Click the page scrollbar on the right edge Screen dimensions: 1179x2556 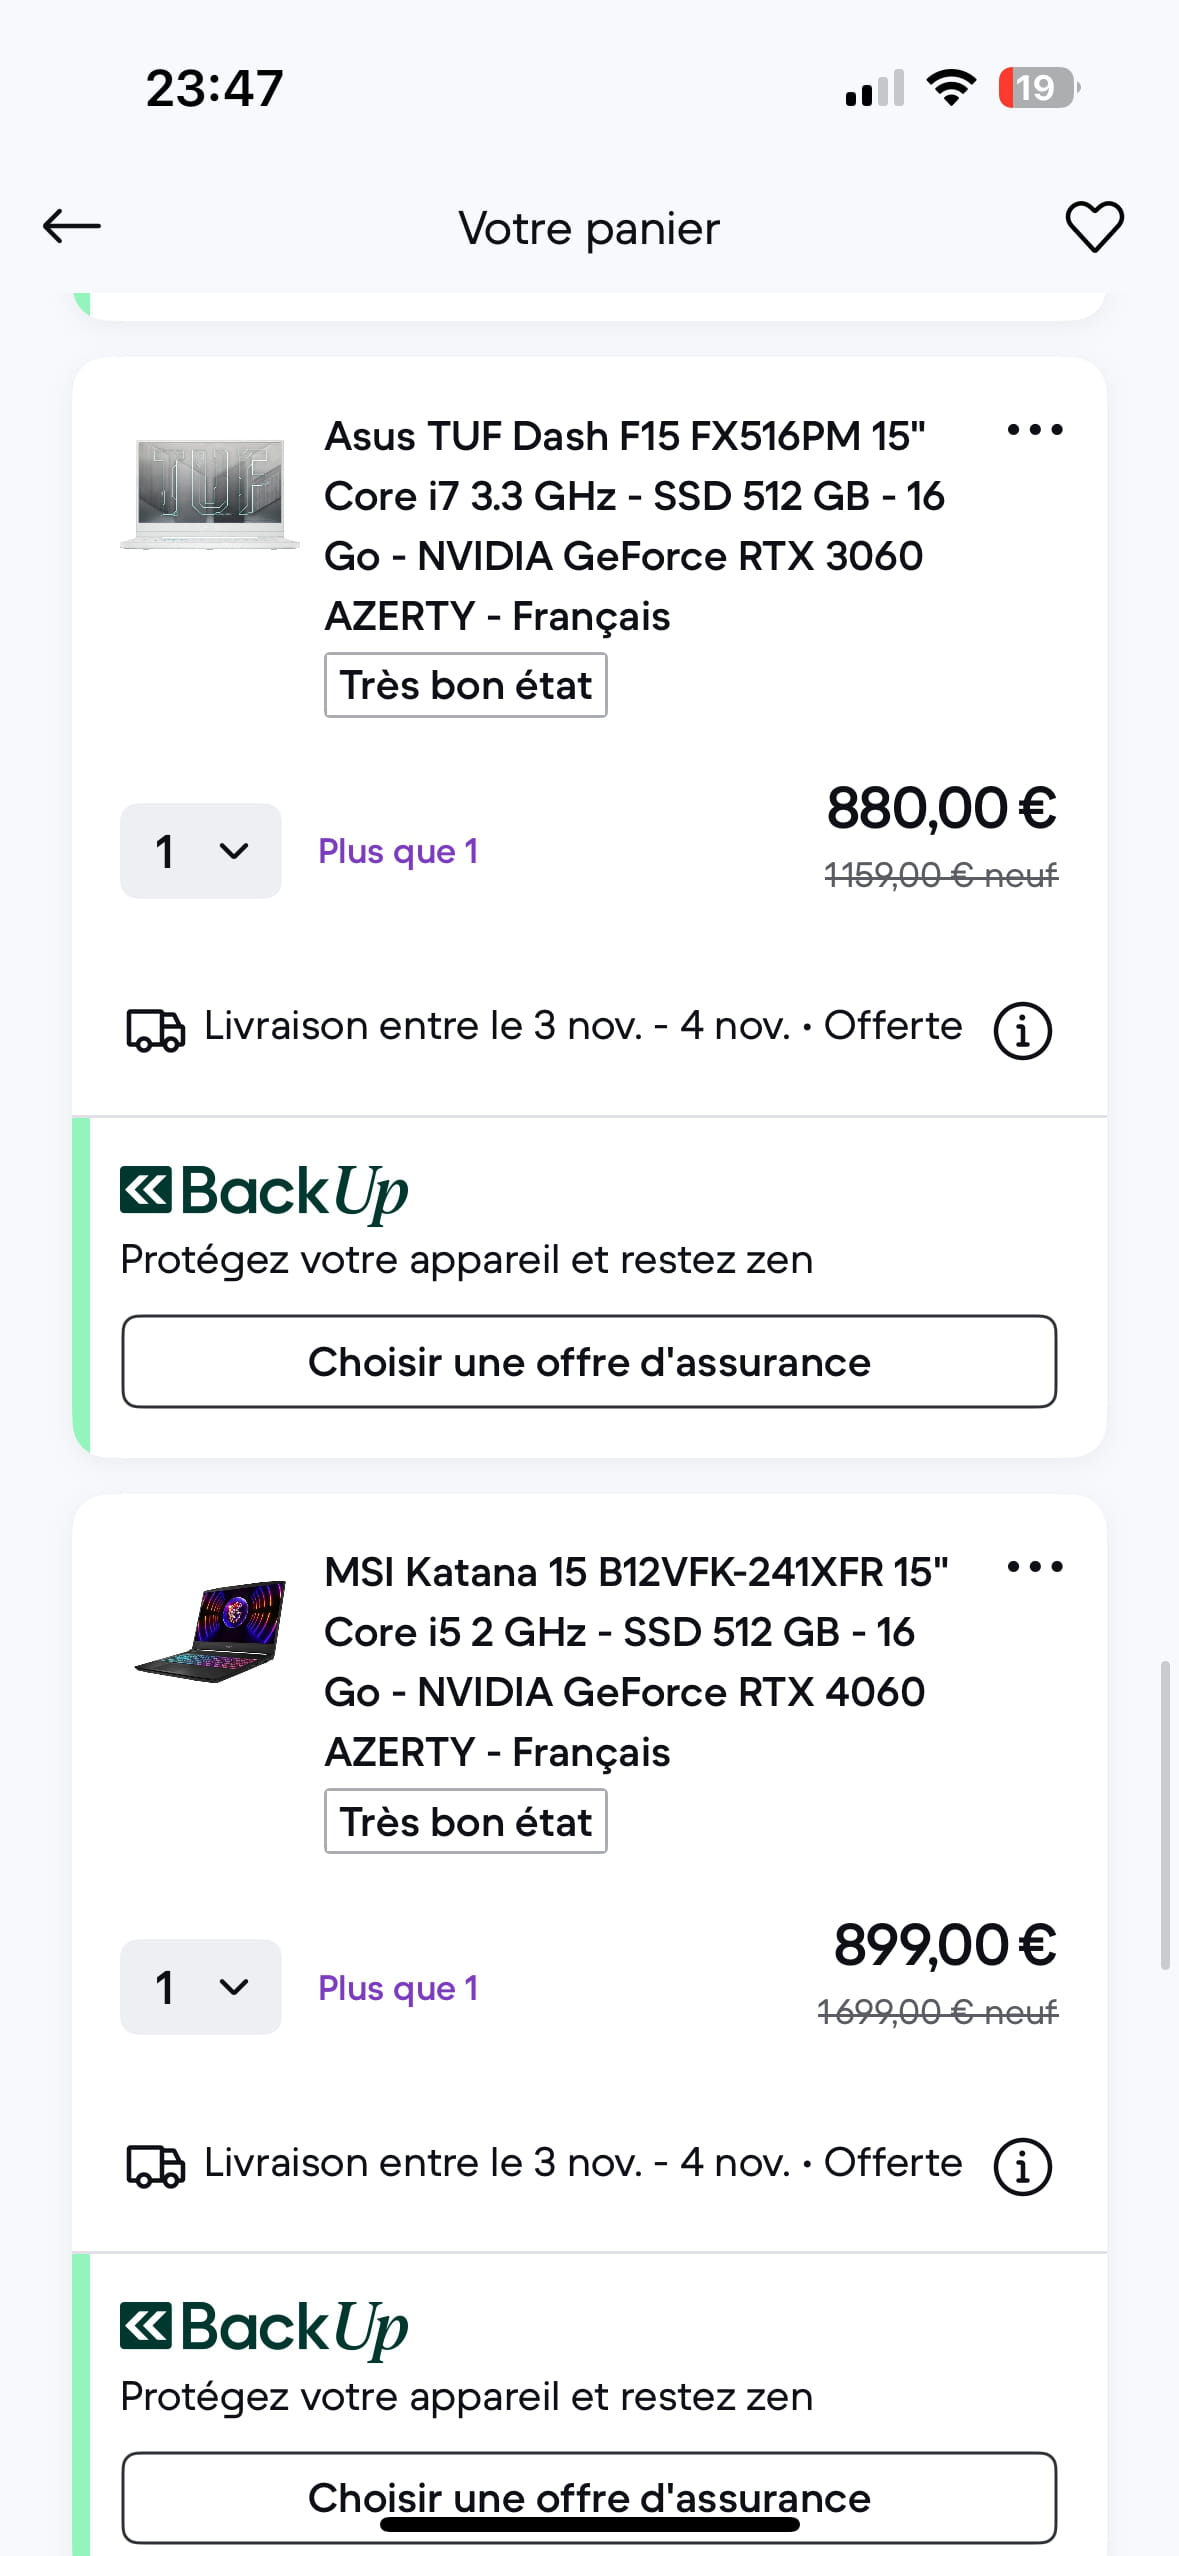(x=1165, y=1815)
